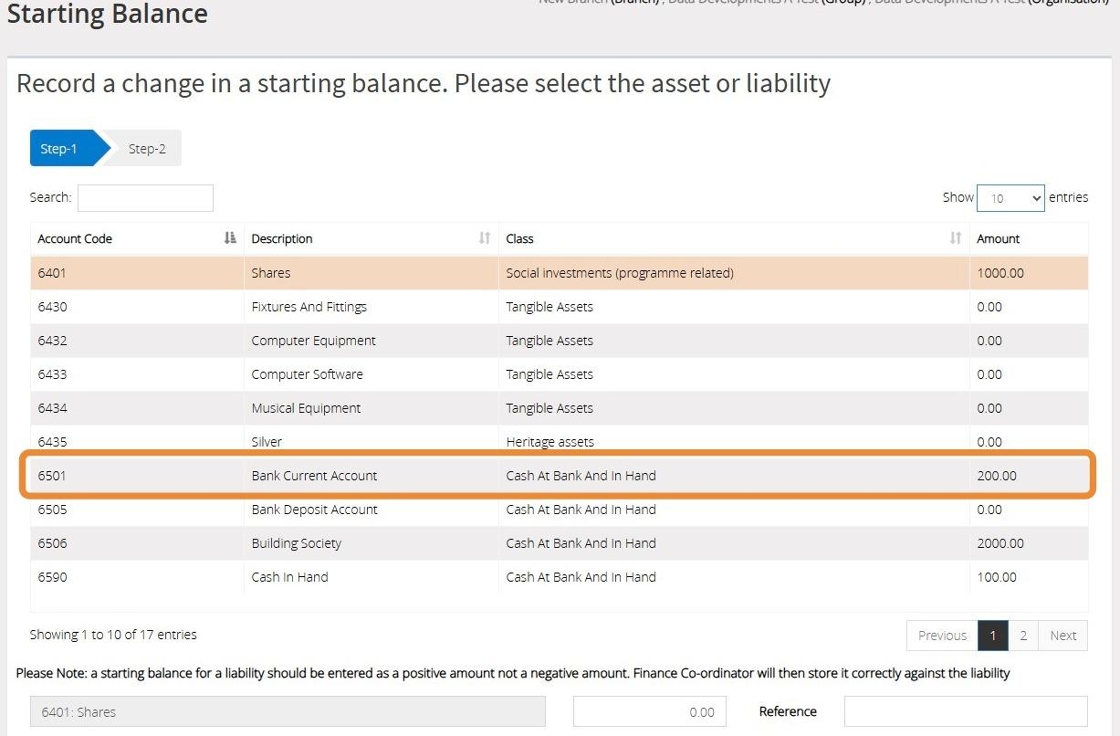The height and width of the screenshot is (736, 1120).
Task: Focus the Reference text field
Action: 965,712
